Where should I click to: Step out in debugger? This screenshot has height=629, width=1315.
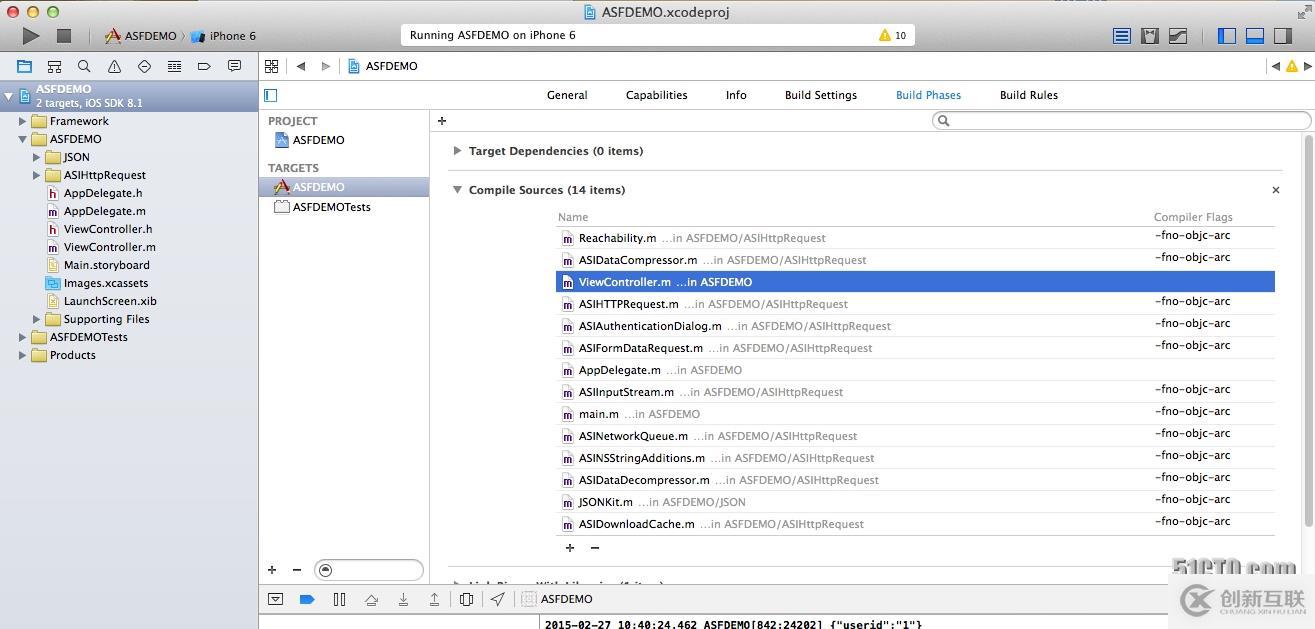(x=434, y=599)
